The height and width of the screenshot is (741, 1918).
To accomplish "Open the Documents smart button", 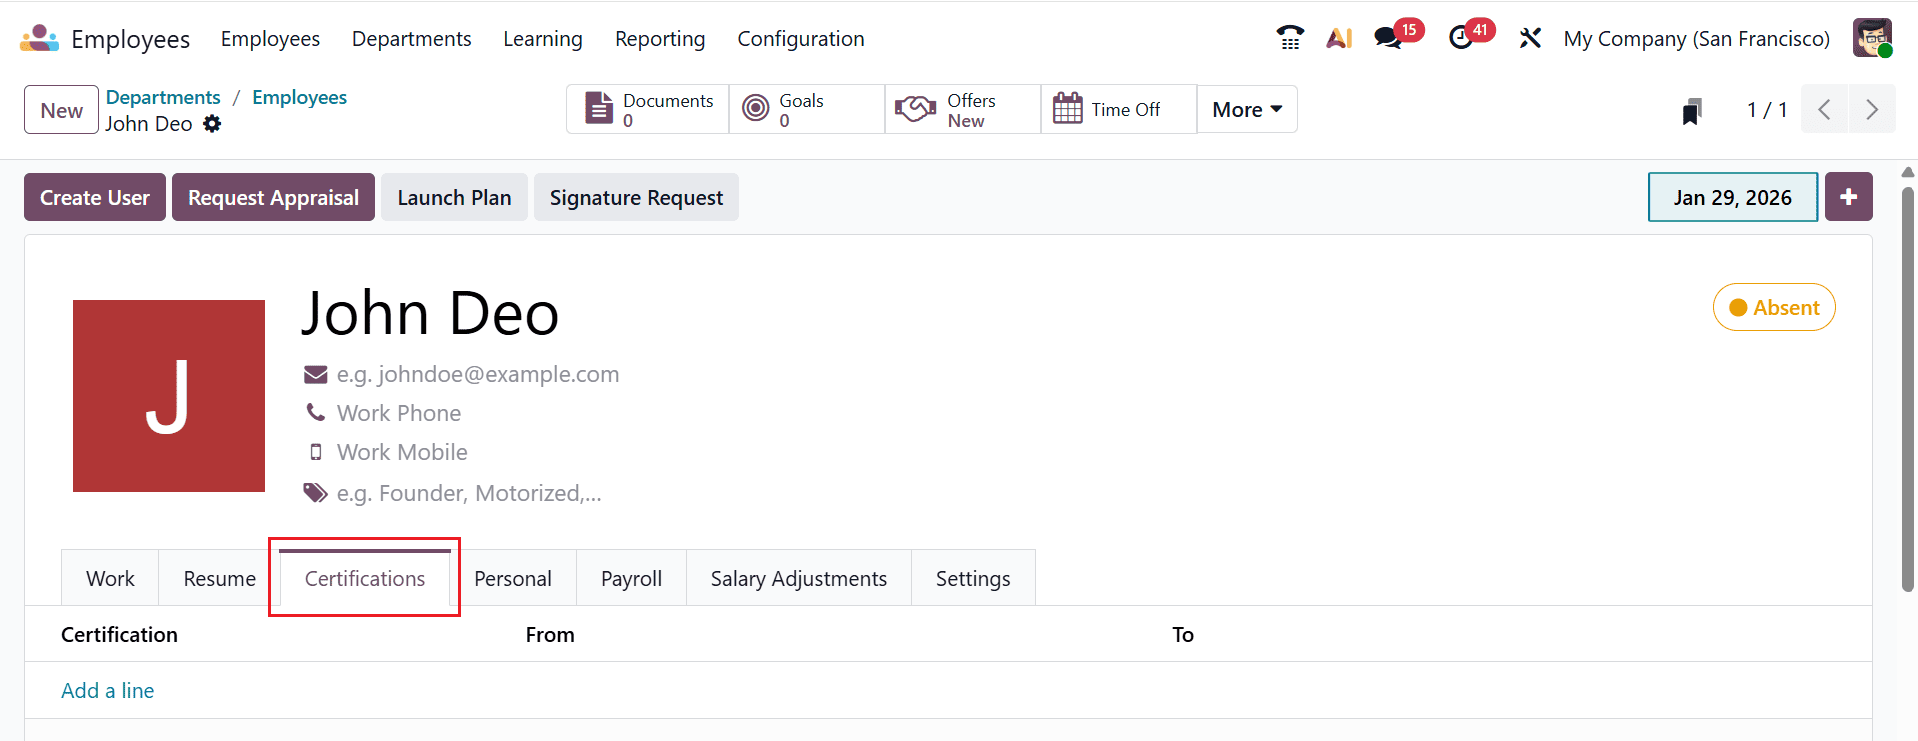I will 648,109.
